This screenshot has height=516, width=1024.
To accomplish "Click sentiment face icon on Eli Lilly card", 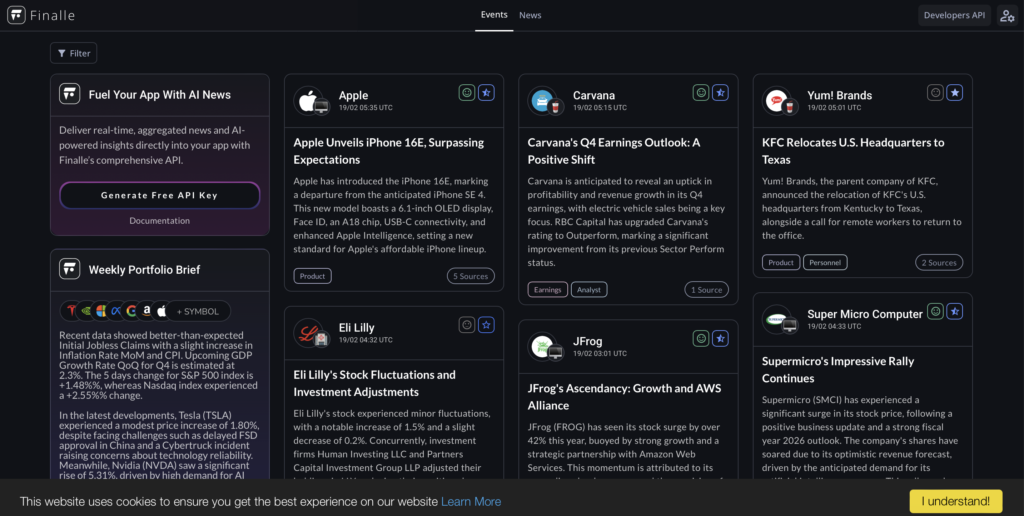I will coord(467,325).
